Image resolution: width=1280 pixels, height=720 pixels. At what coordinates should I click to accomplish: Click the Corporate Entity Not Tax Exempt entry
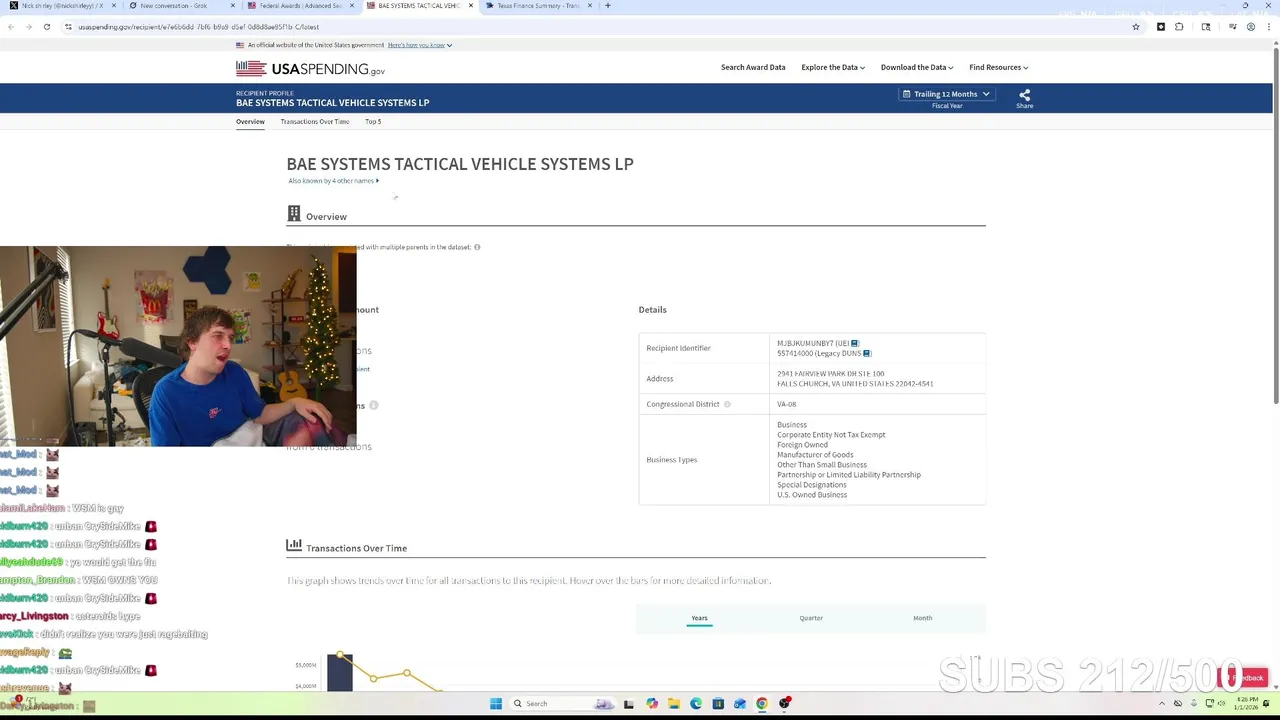831,435
